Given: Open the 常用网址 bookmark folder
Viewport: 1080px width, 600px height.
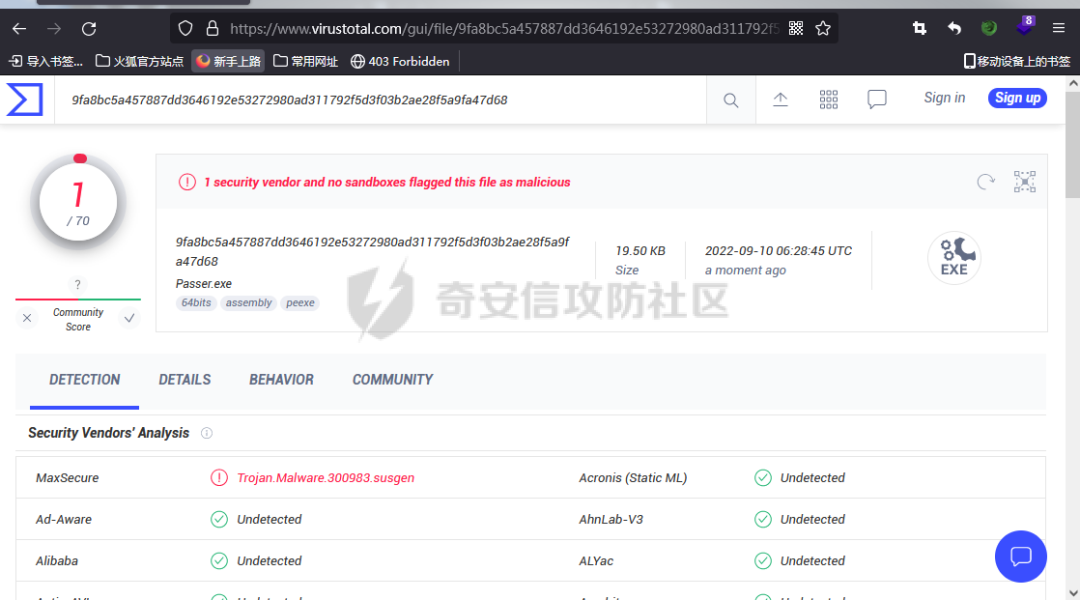Looking at the screenshot, I should pyautogui.click(x=305, y=61).
